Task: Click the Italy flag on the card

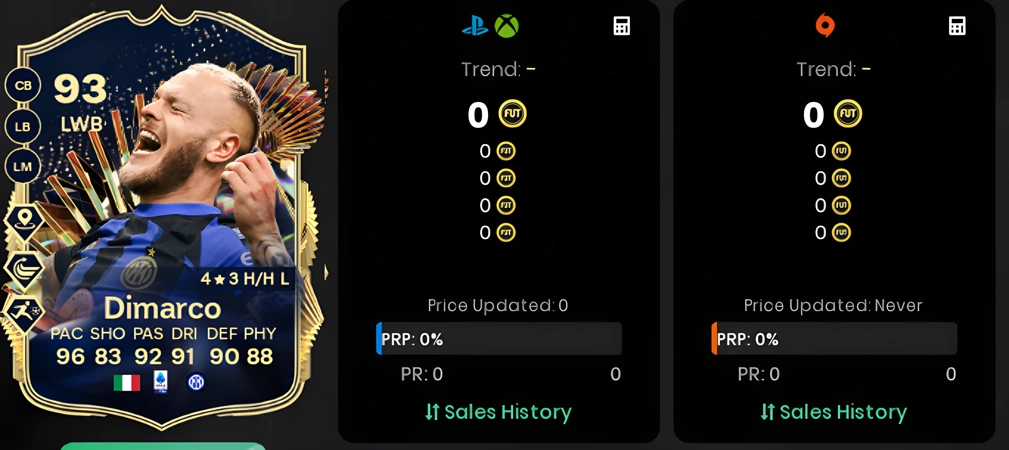Action: click(127, 383)
